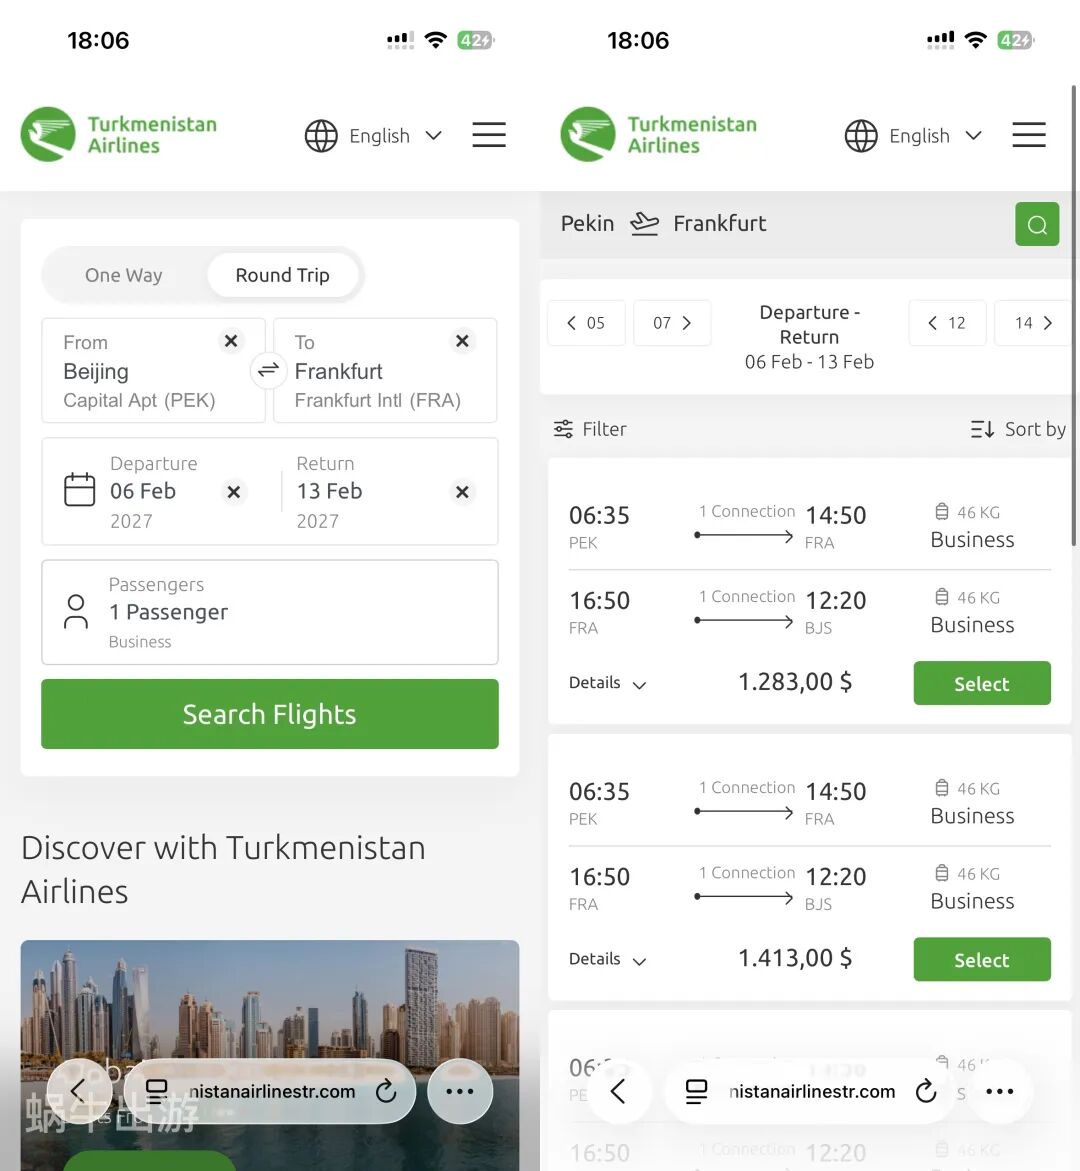1080x1171 pixels.
Task: Open the Sort by control
Action: 1018,429
